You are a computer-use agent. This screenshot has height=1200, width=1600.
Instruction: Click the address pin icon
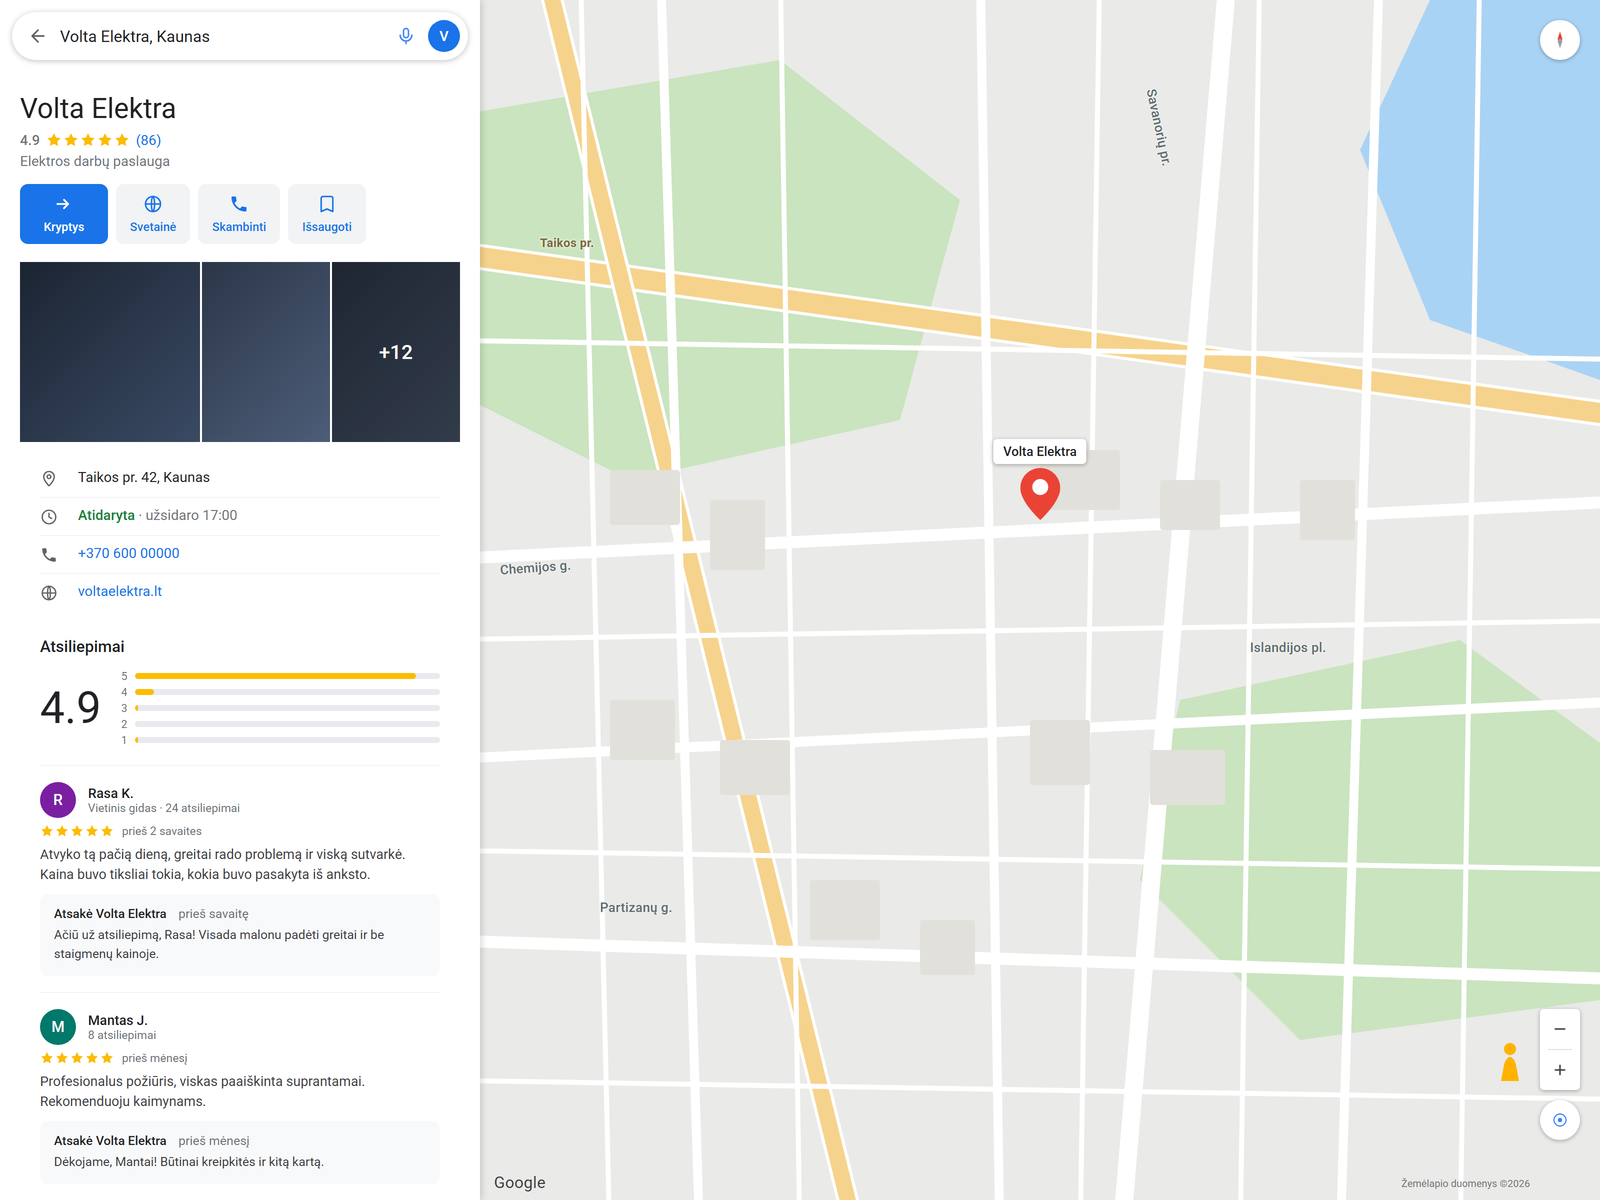click(49, 478)
